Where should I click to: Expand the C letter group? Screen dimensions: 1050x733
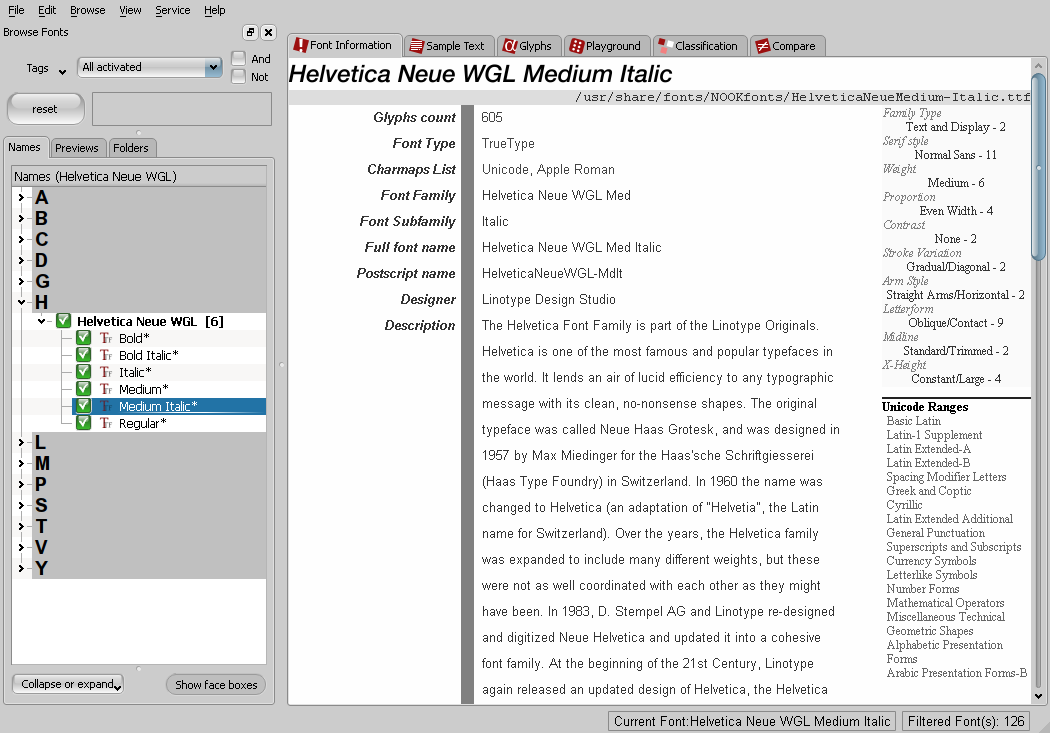point(21,239)
